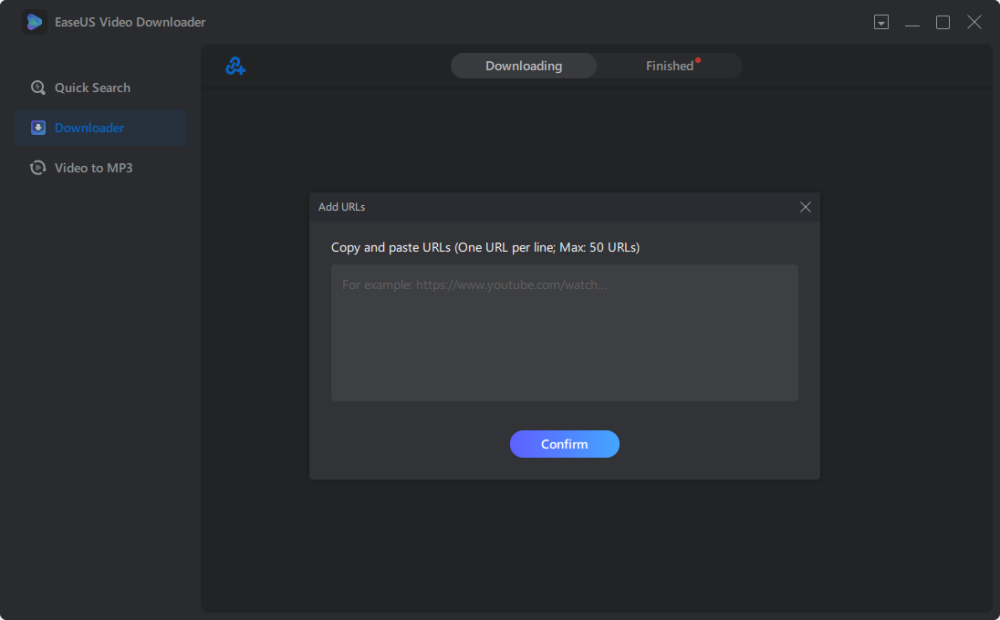The width and height of the screenshot is (1000, 620).
Task: Select the Downloader sidebar text label
Action: [x=89, y=128]
